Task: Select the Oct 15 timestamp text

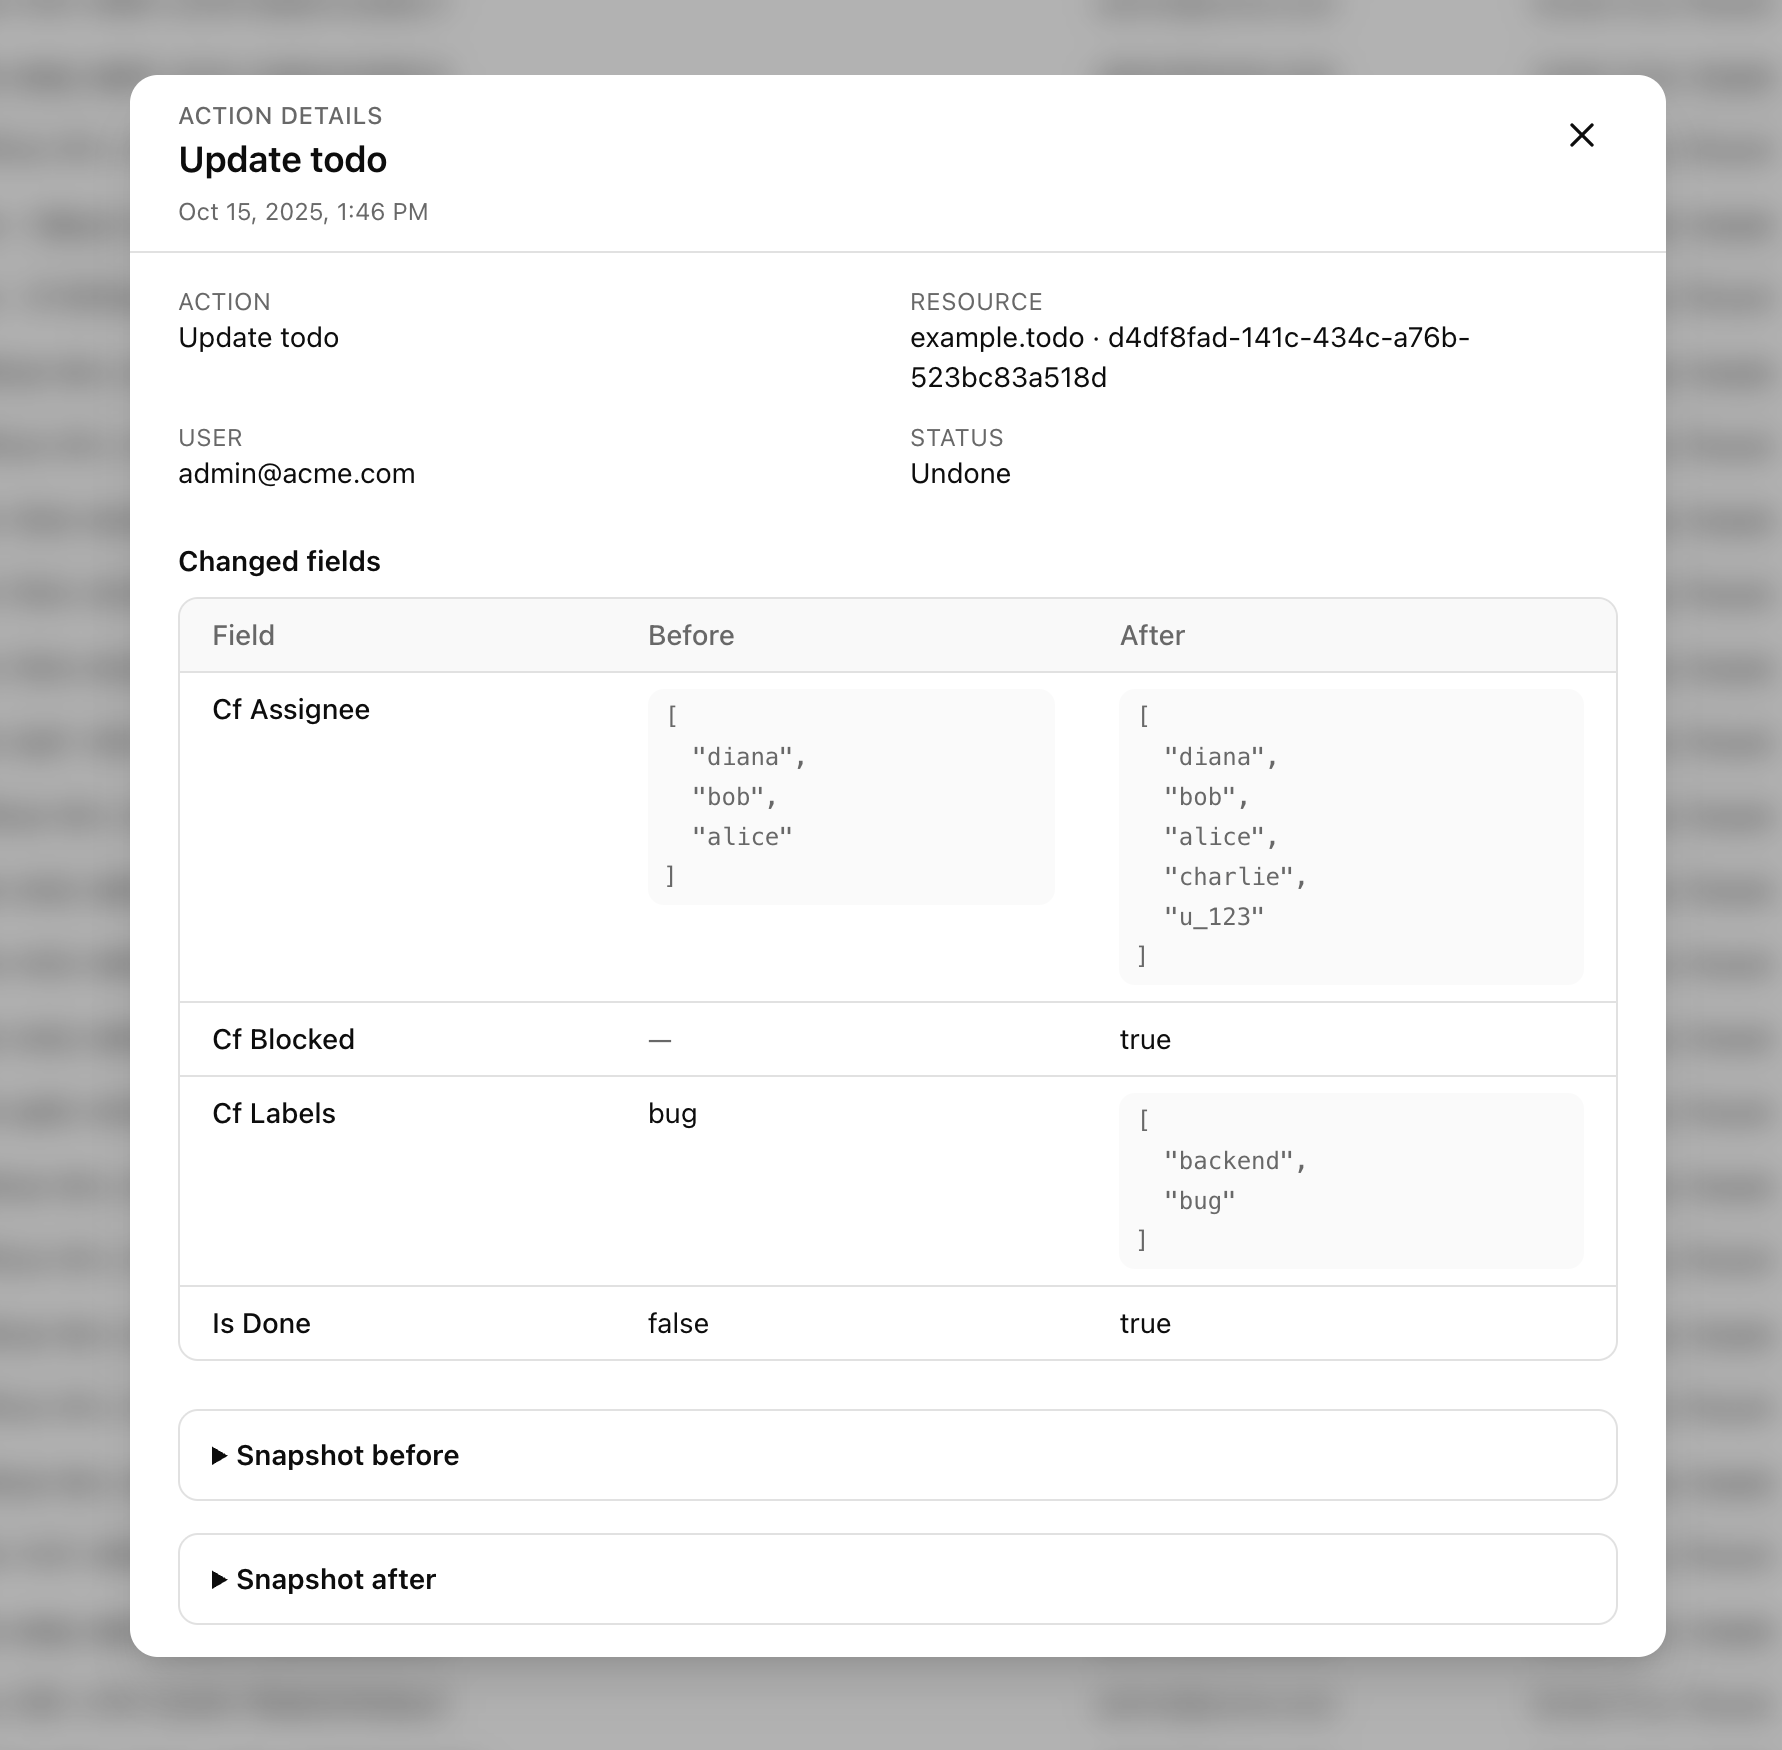Action: [303, 211]
